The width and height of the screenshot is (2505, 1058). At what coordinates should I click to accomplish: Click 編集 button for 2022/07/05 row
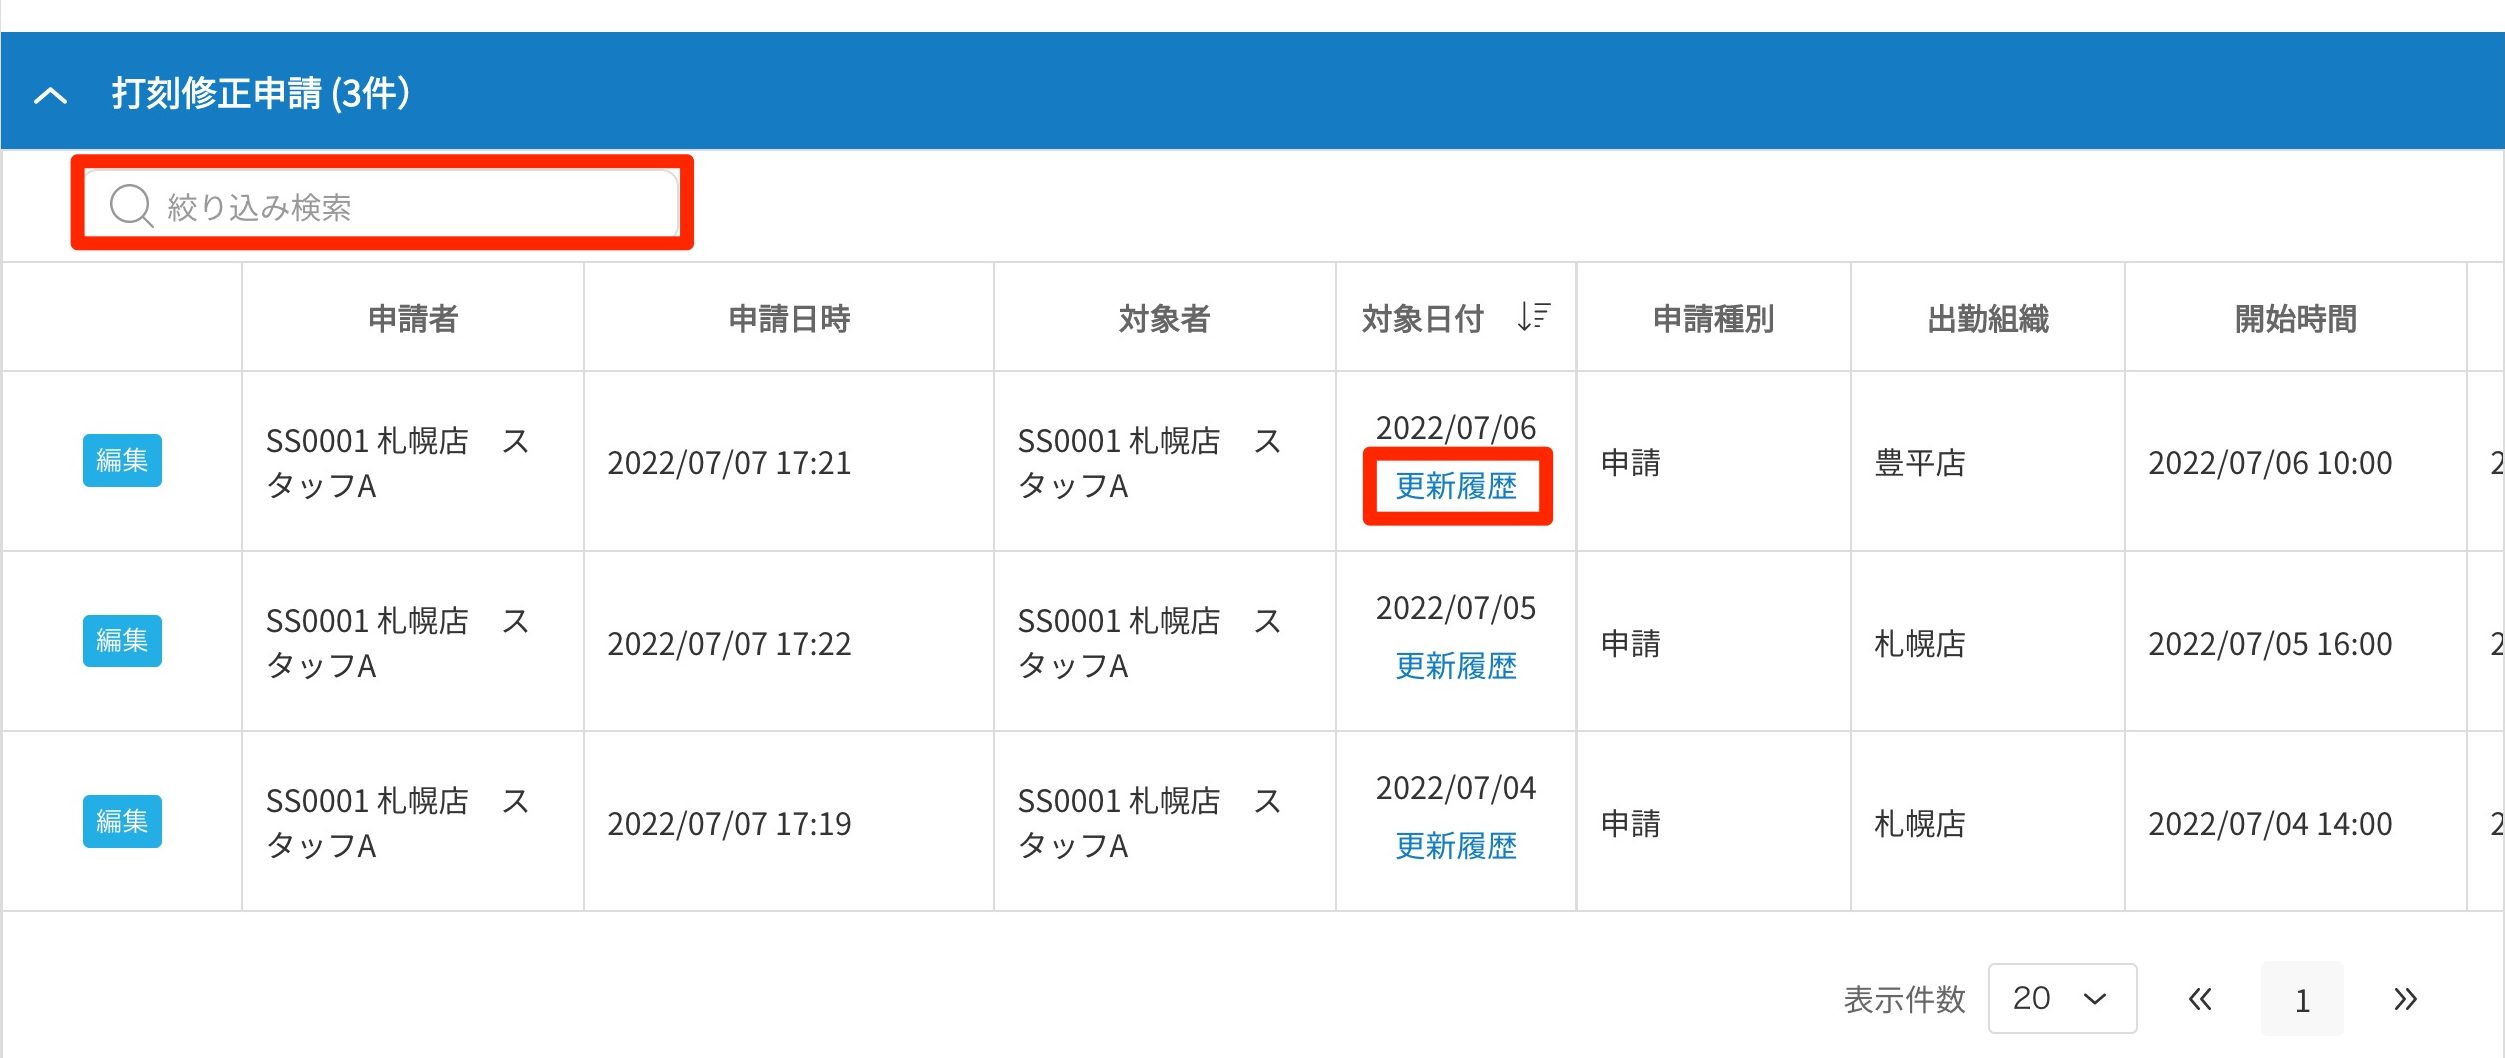click(x=122, y=640)
